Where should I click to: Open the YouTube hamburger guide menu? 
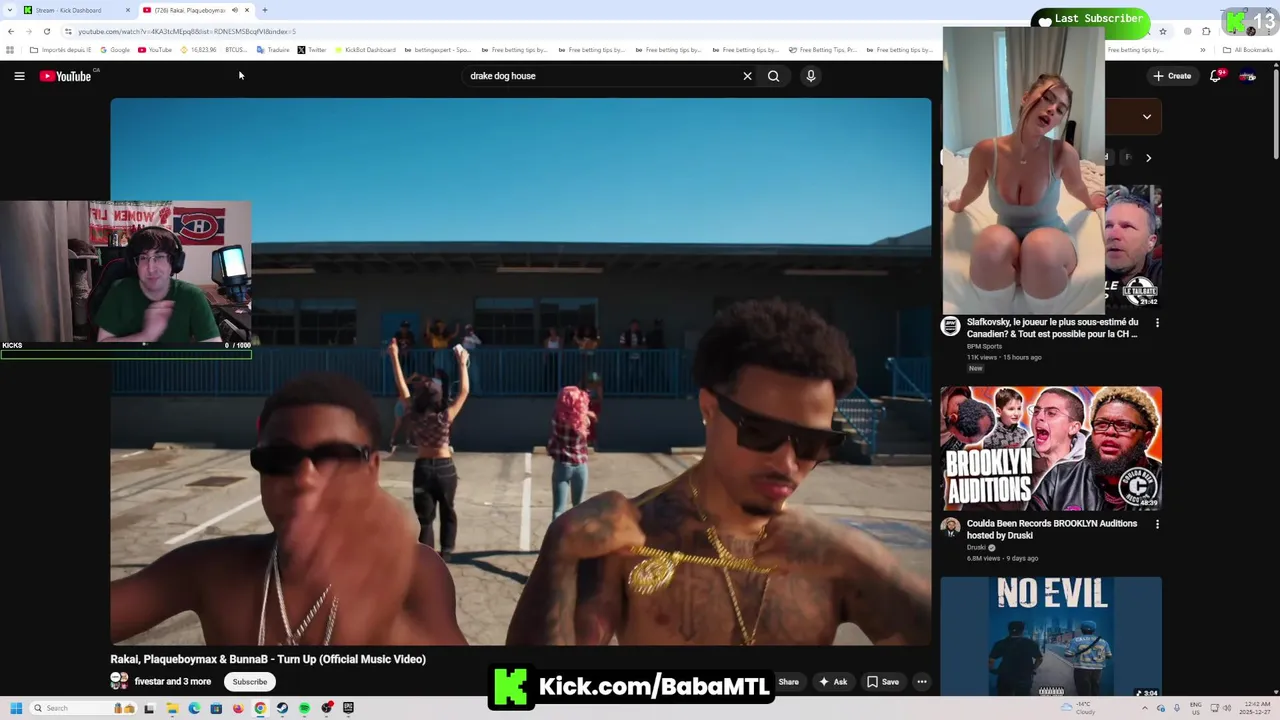19,76
